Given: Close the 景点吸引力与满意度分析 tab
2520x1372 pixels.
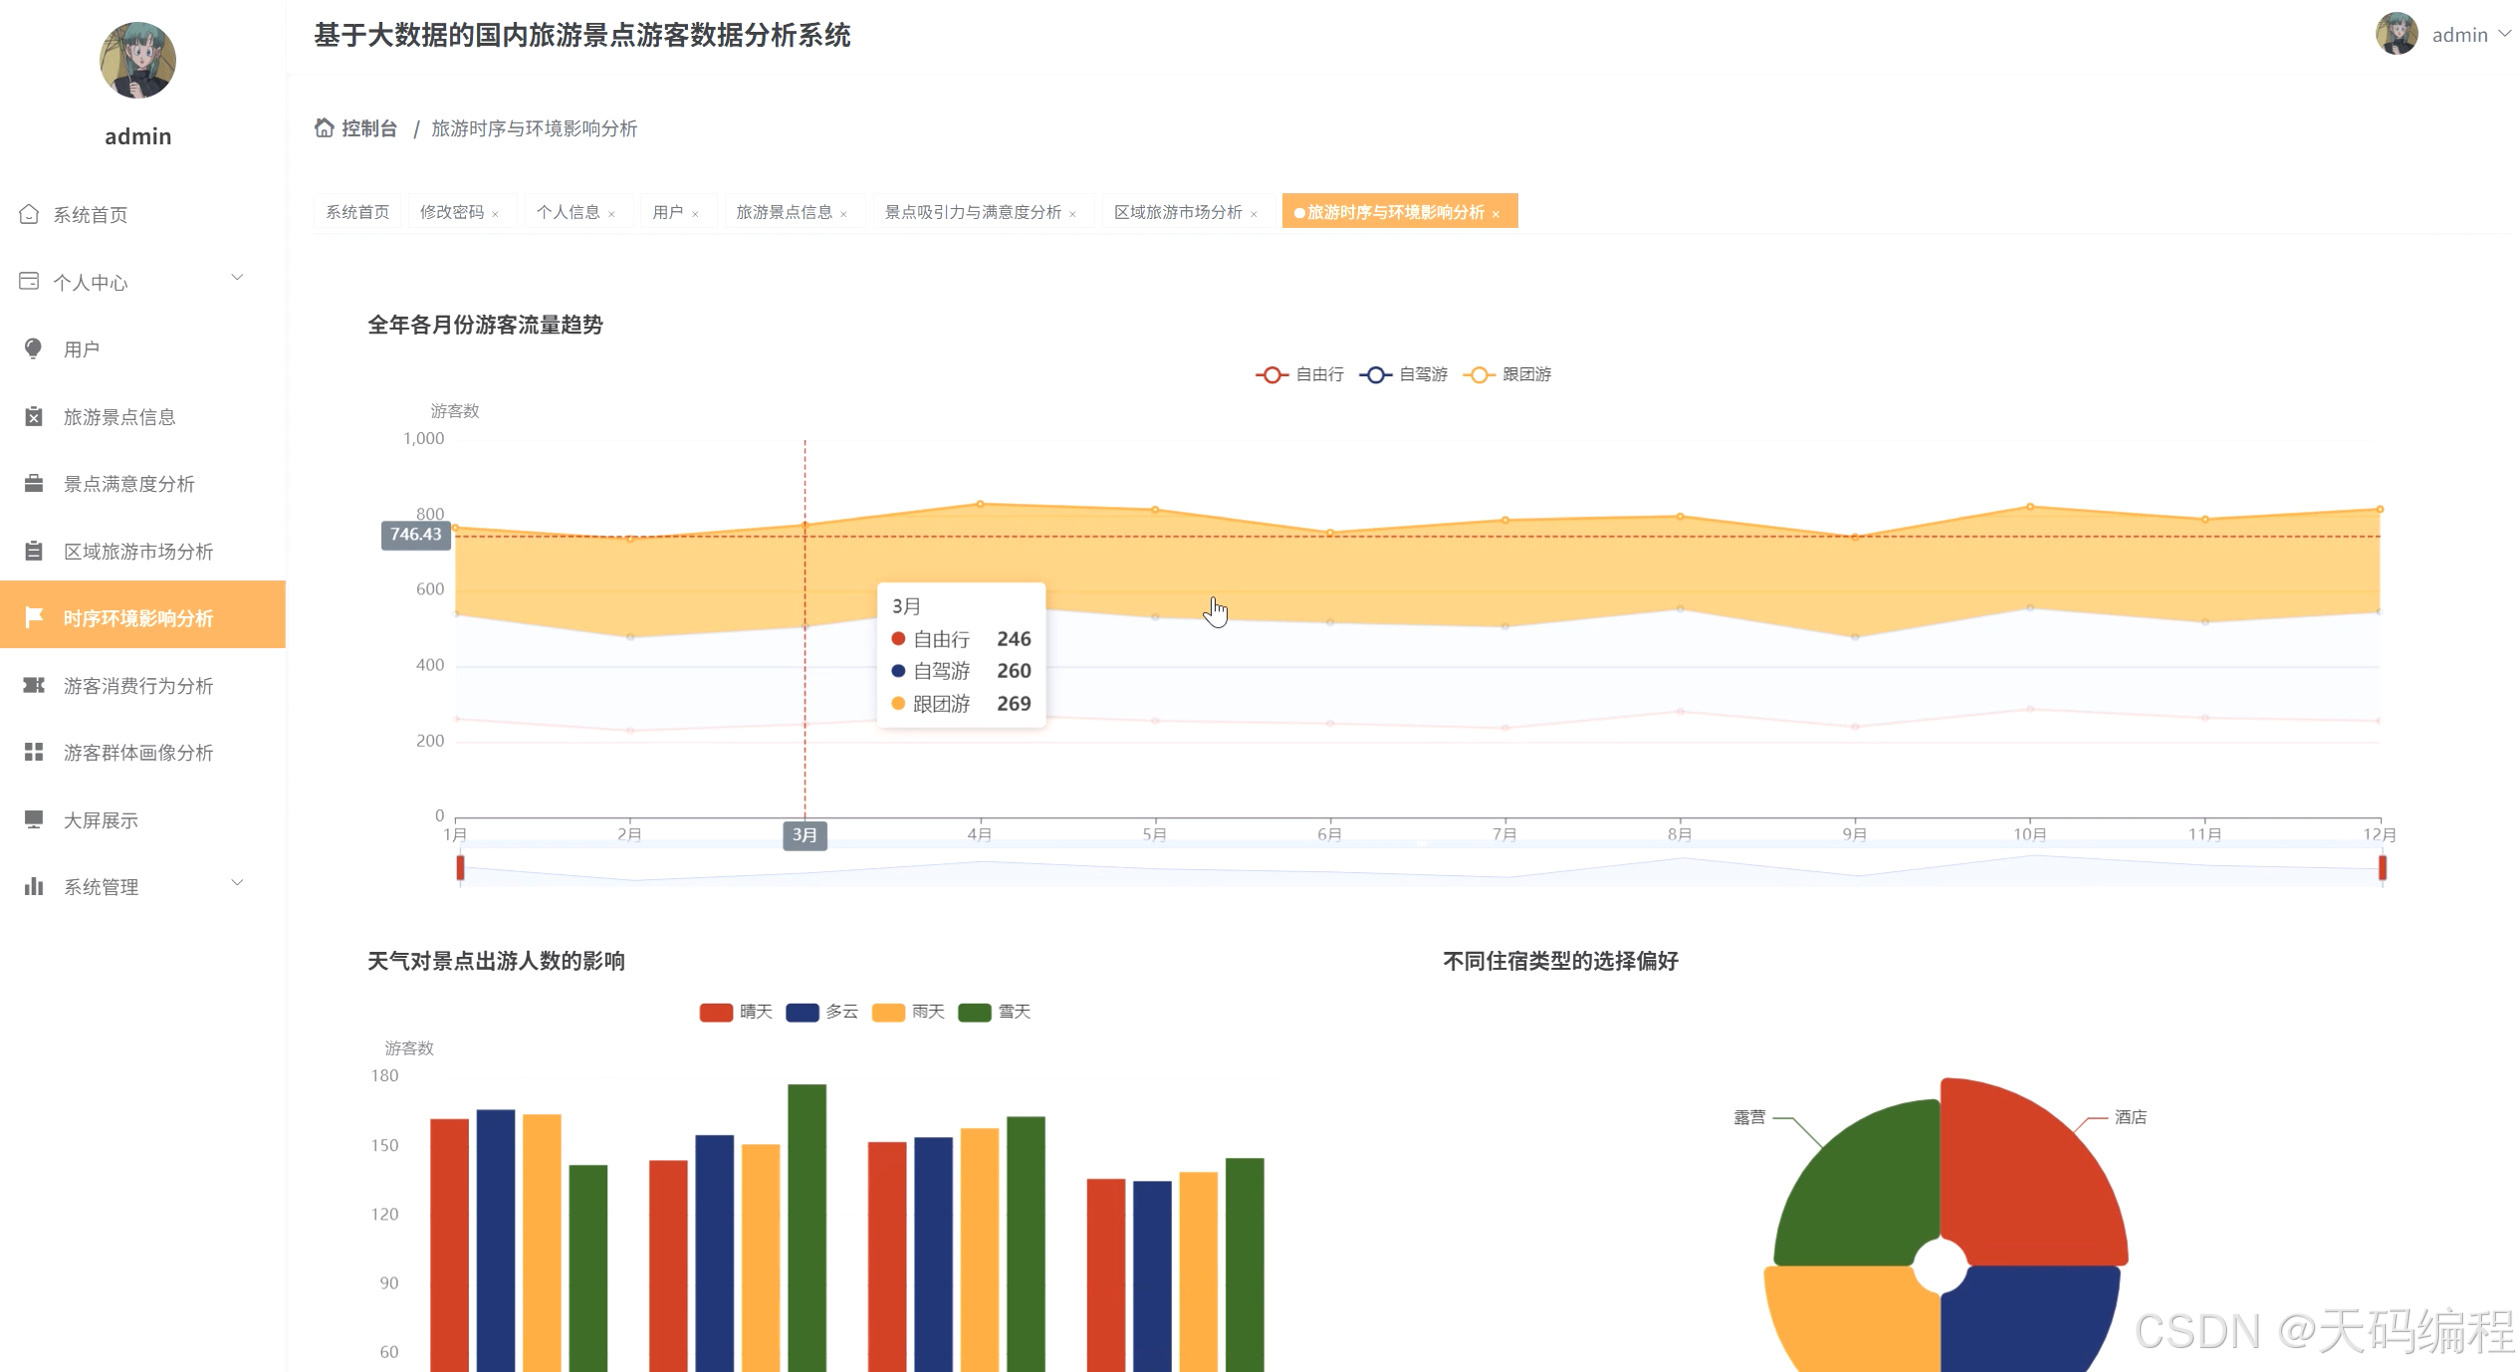Looking at the screenshot, I should pos(1073,214).
